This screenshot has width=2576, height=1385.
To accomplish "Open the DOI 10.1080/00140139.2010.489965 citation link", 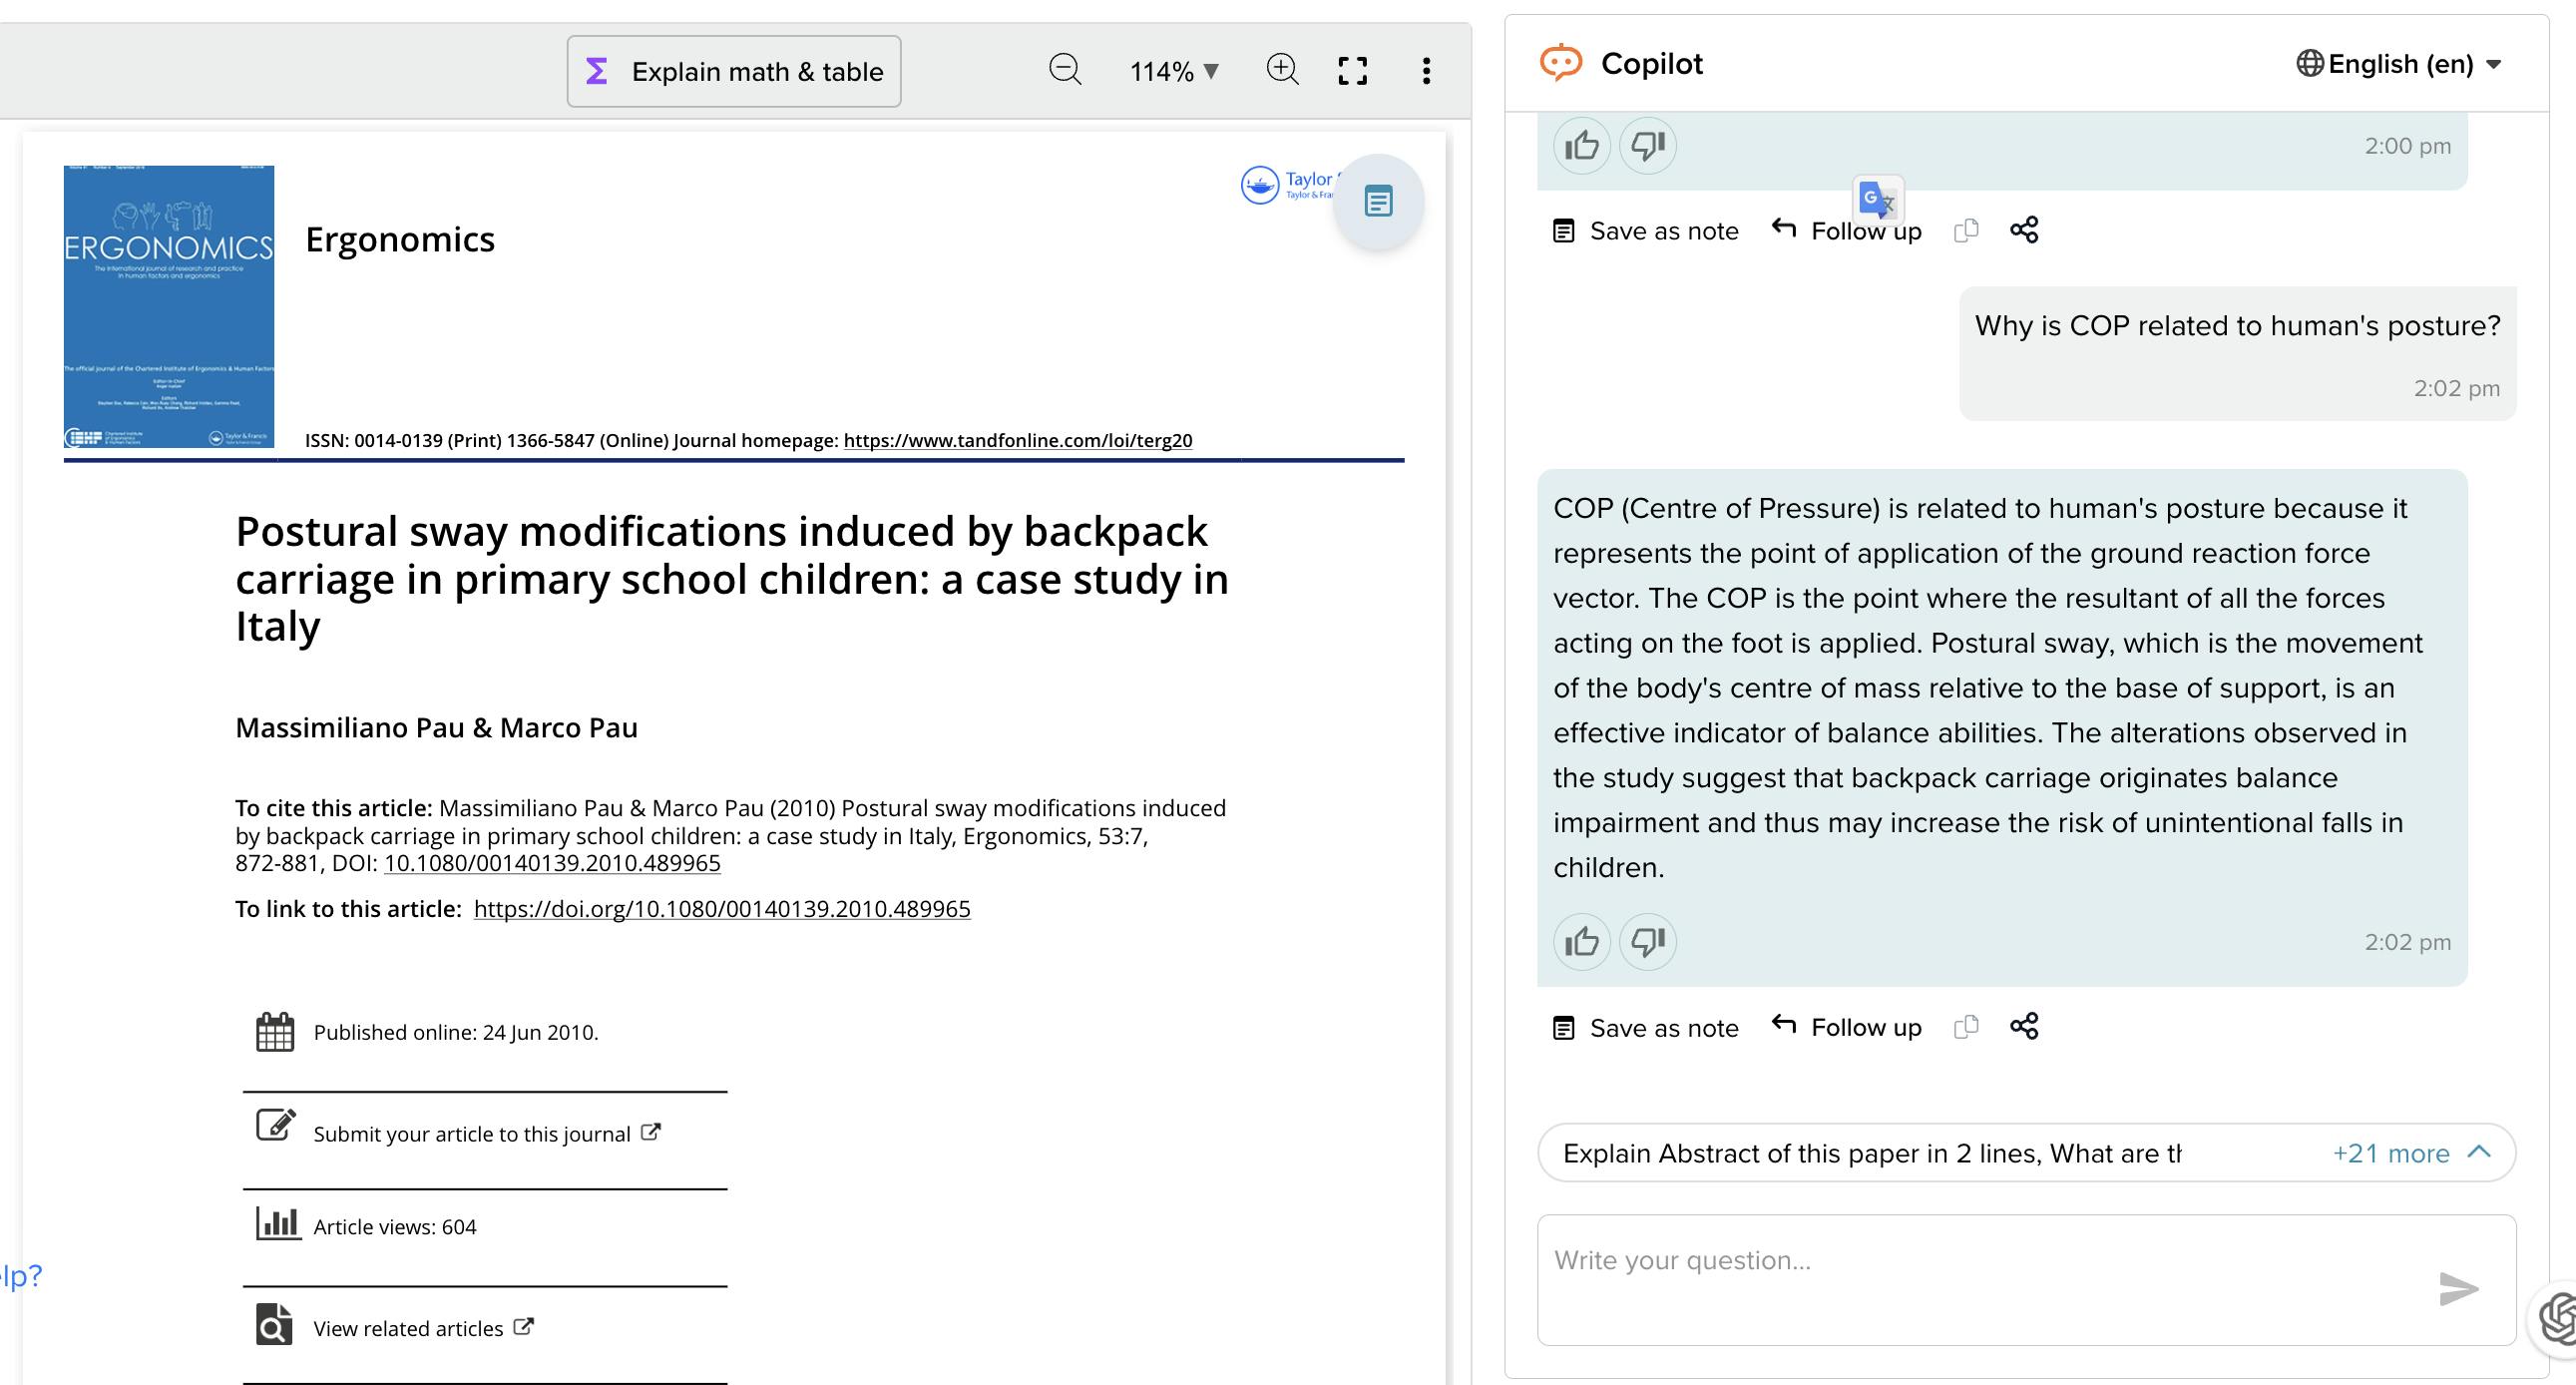I will click(x=552, y=863).
